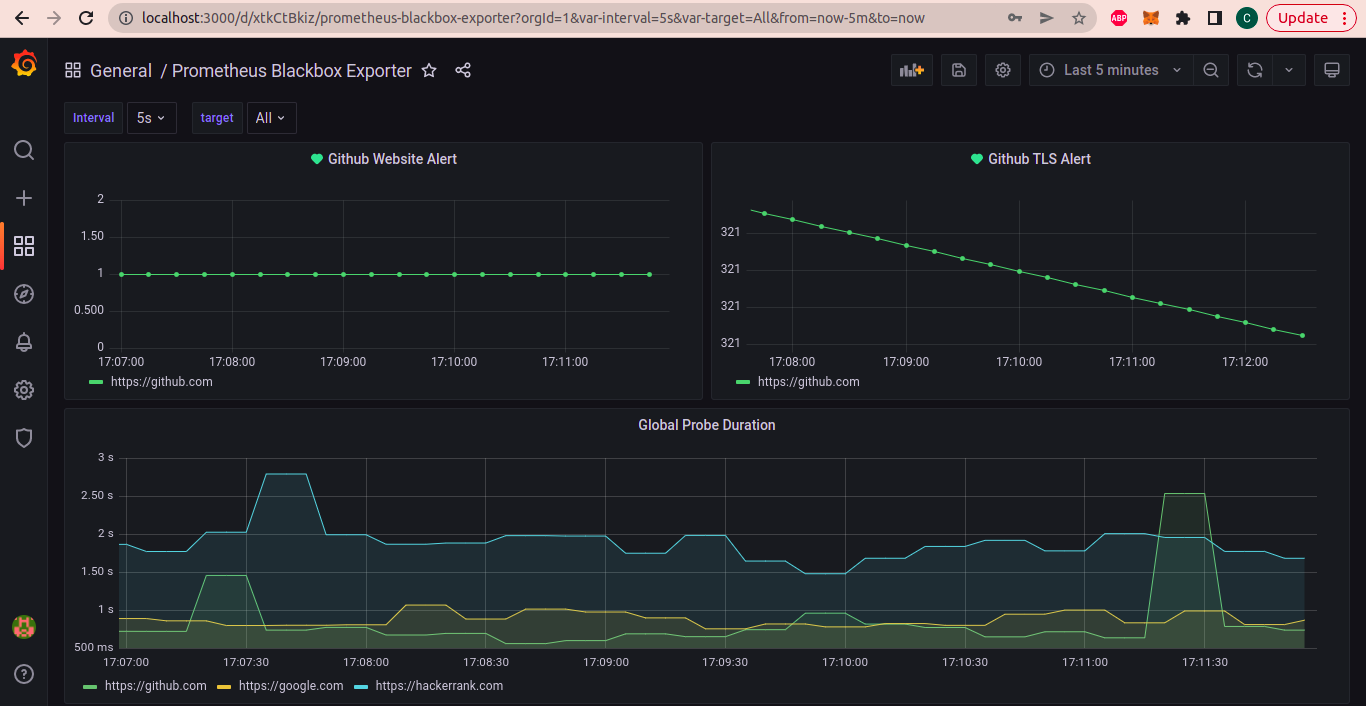The image size is (1366, 706).
Task: Open the Grafana home logo
Action: (24, 65)
